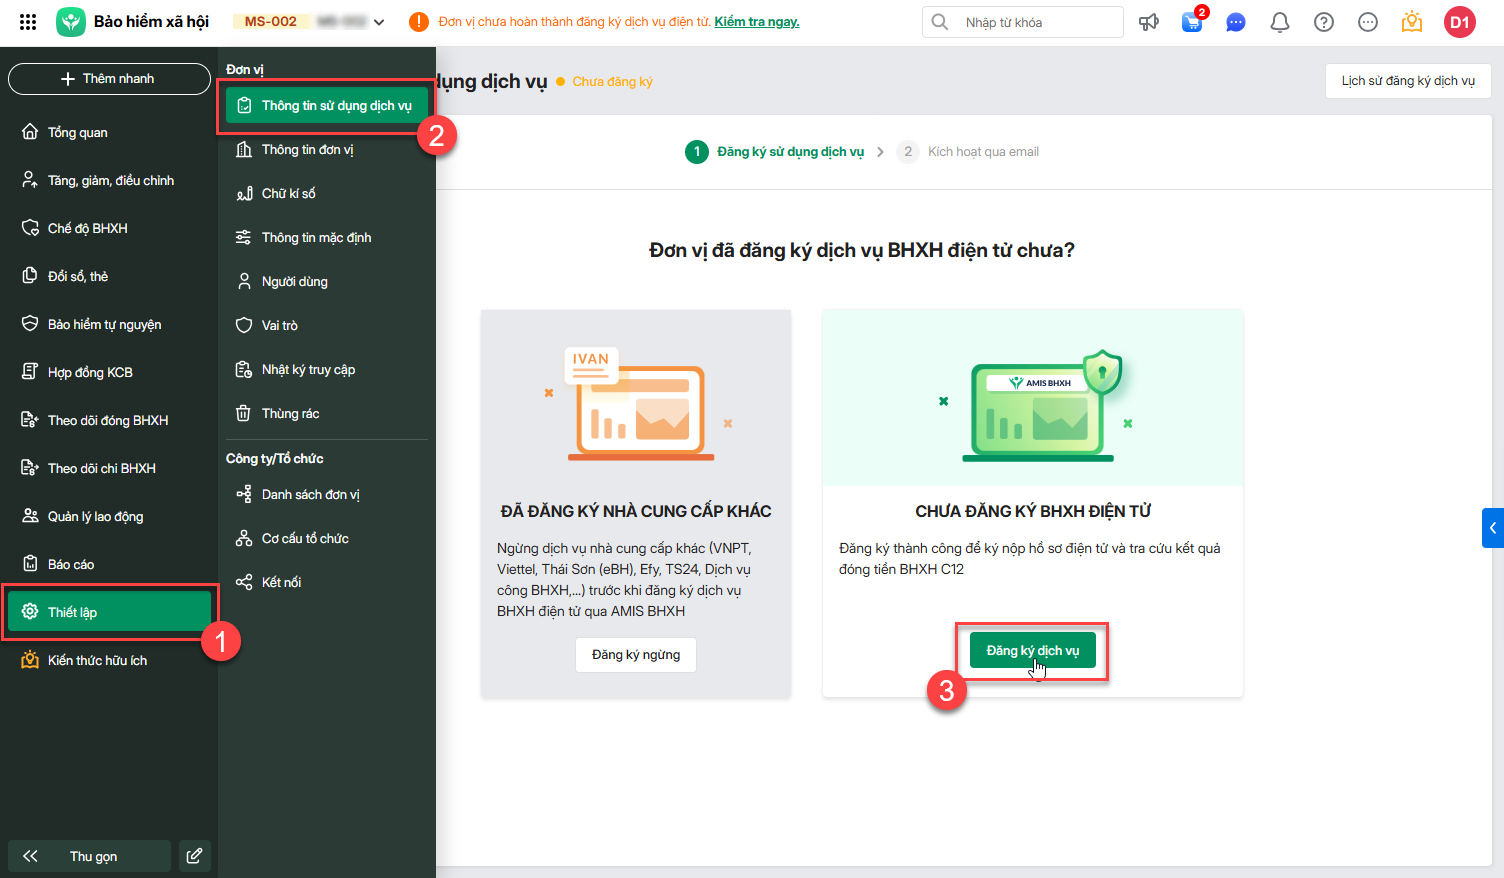
Task: Select Thông tin sử dụng dịch vụ
Action: 327,105
